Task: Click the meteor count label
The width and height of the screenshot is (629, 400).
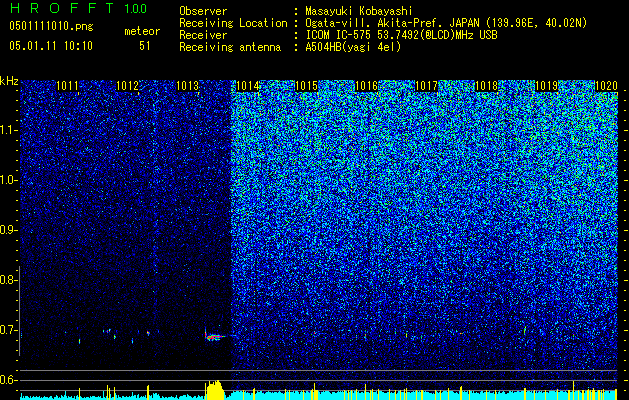Action: pyautogui.click(x=142, y=31)
